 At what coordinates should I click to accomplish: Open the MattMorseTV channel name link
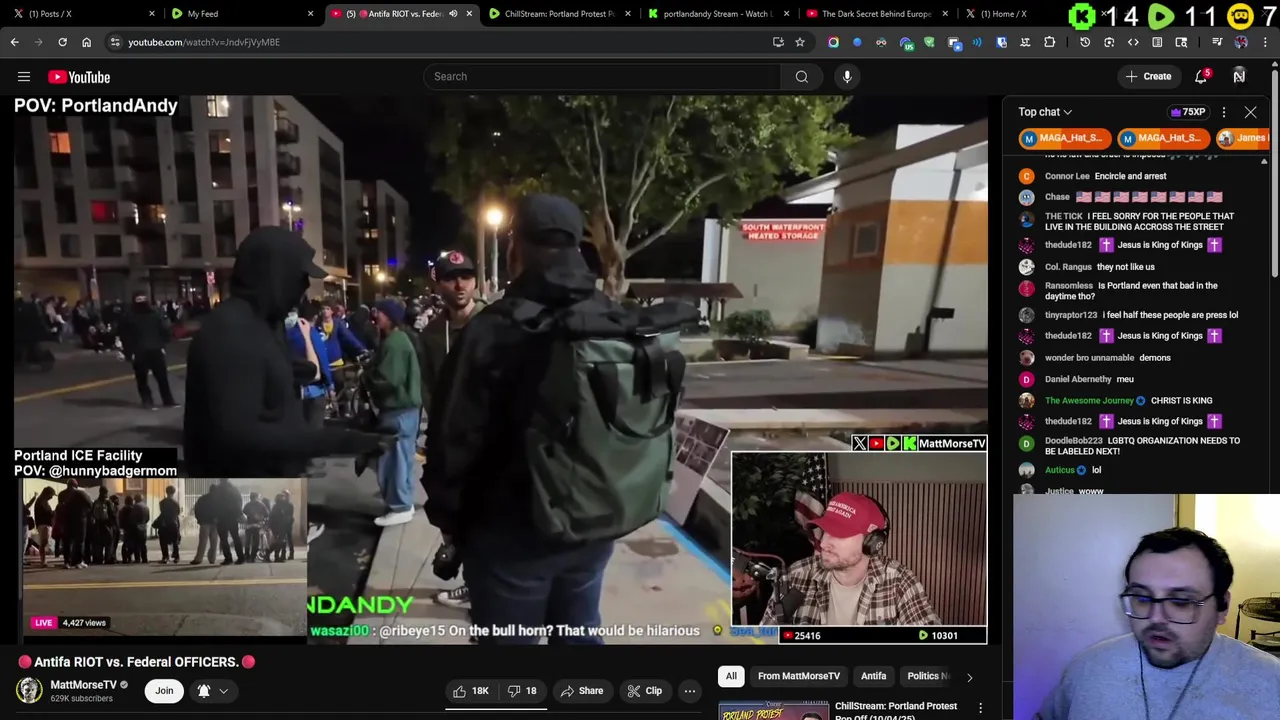(x=84, y=685)
